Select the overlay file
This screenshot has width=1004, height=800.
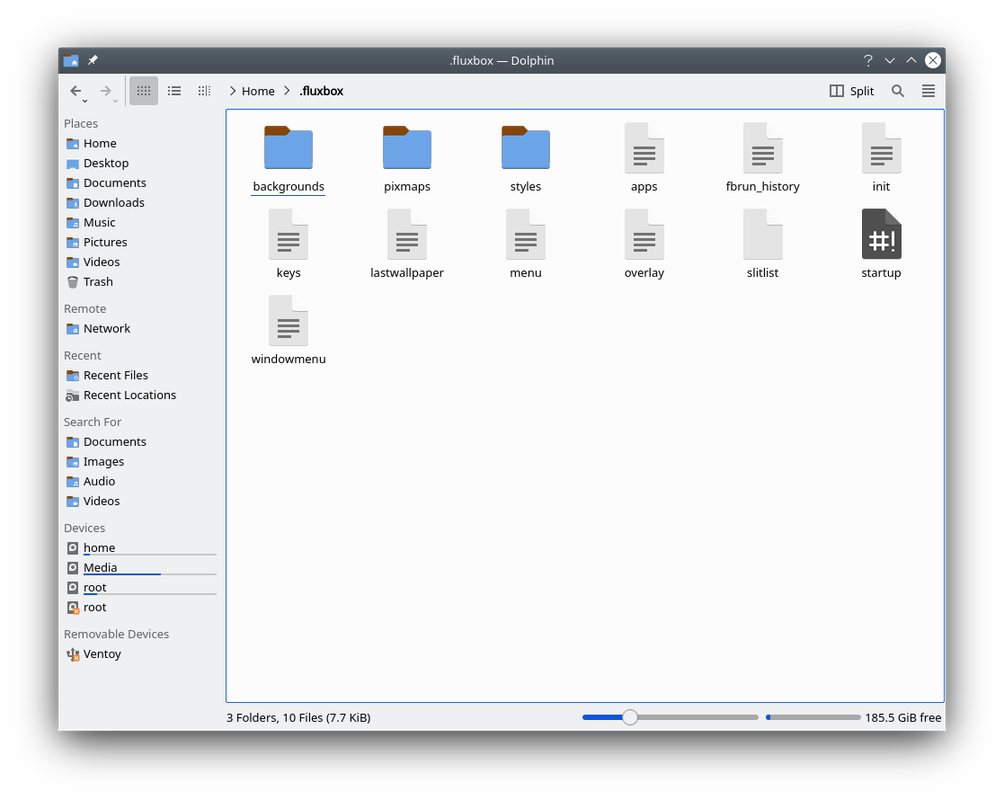(644, 244)
